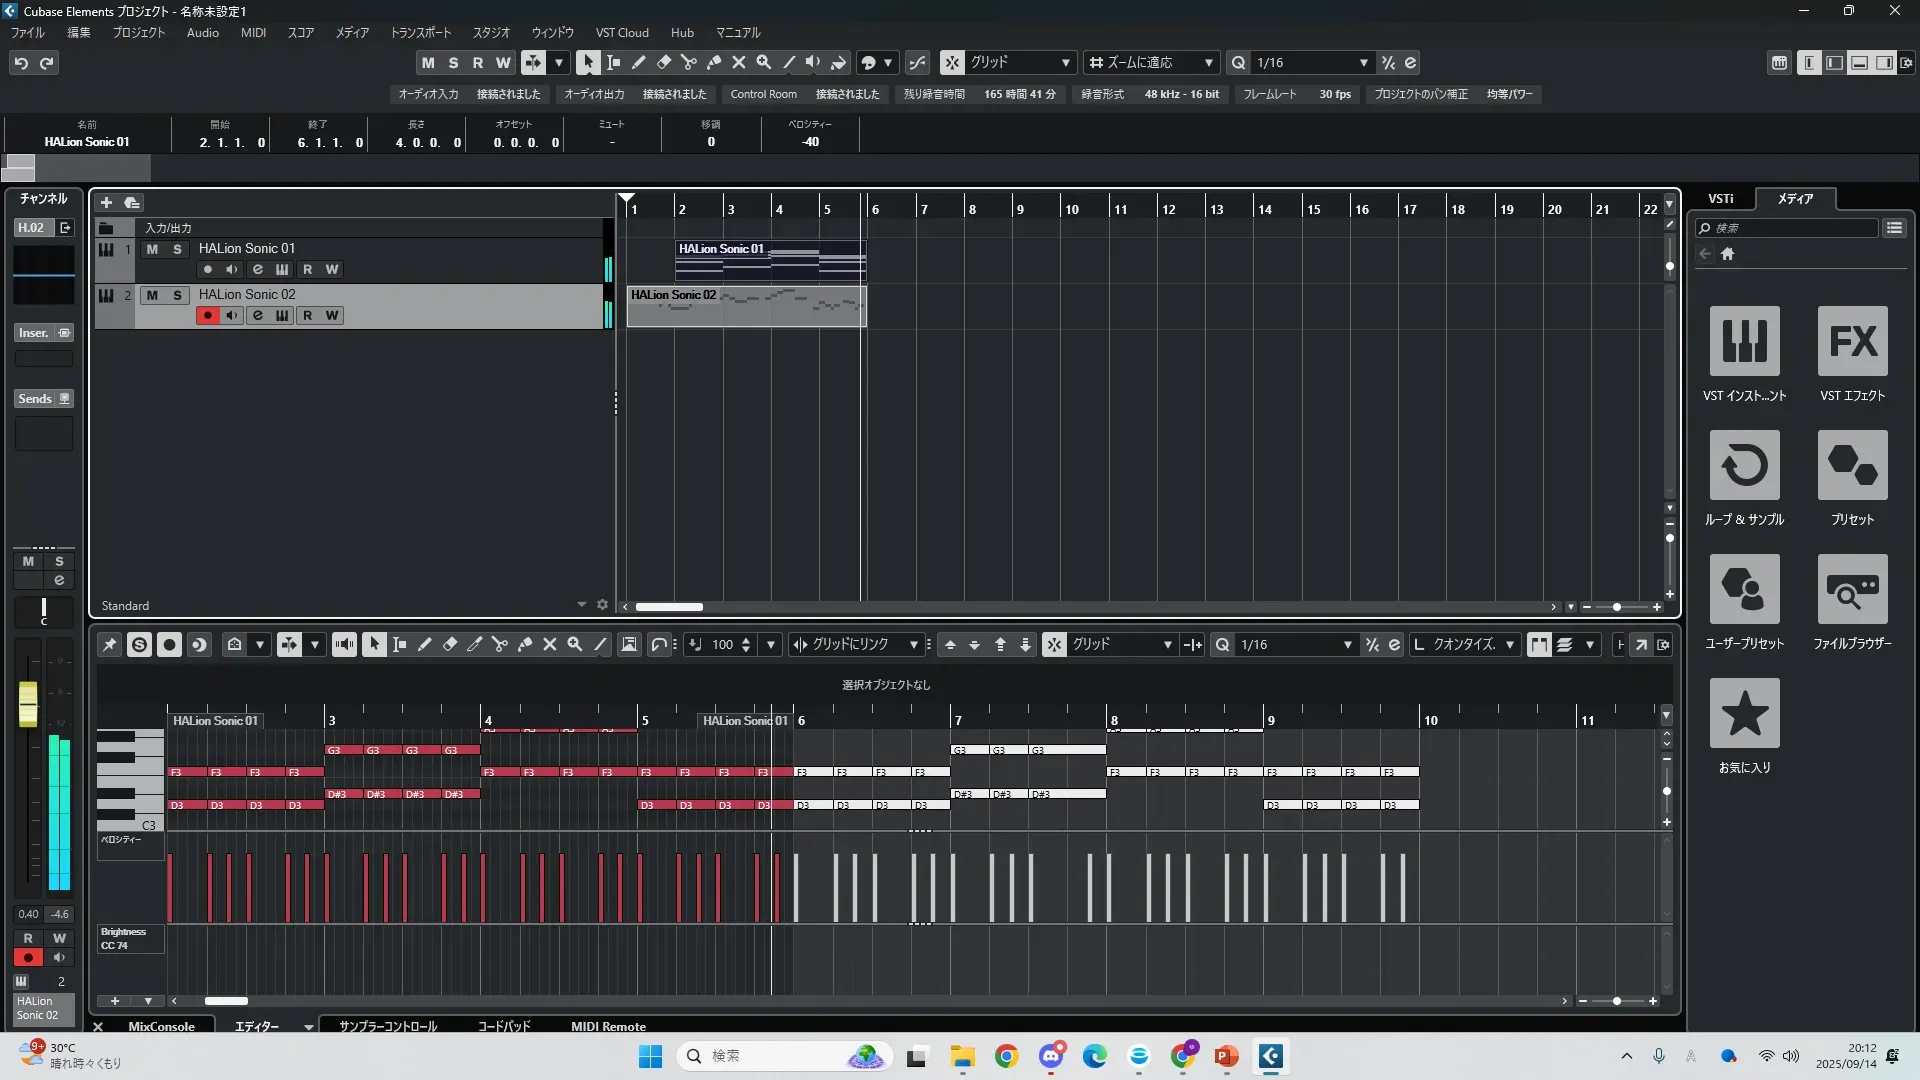
Task: Click the channel volume fader handle
Action: 28,703
